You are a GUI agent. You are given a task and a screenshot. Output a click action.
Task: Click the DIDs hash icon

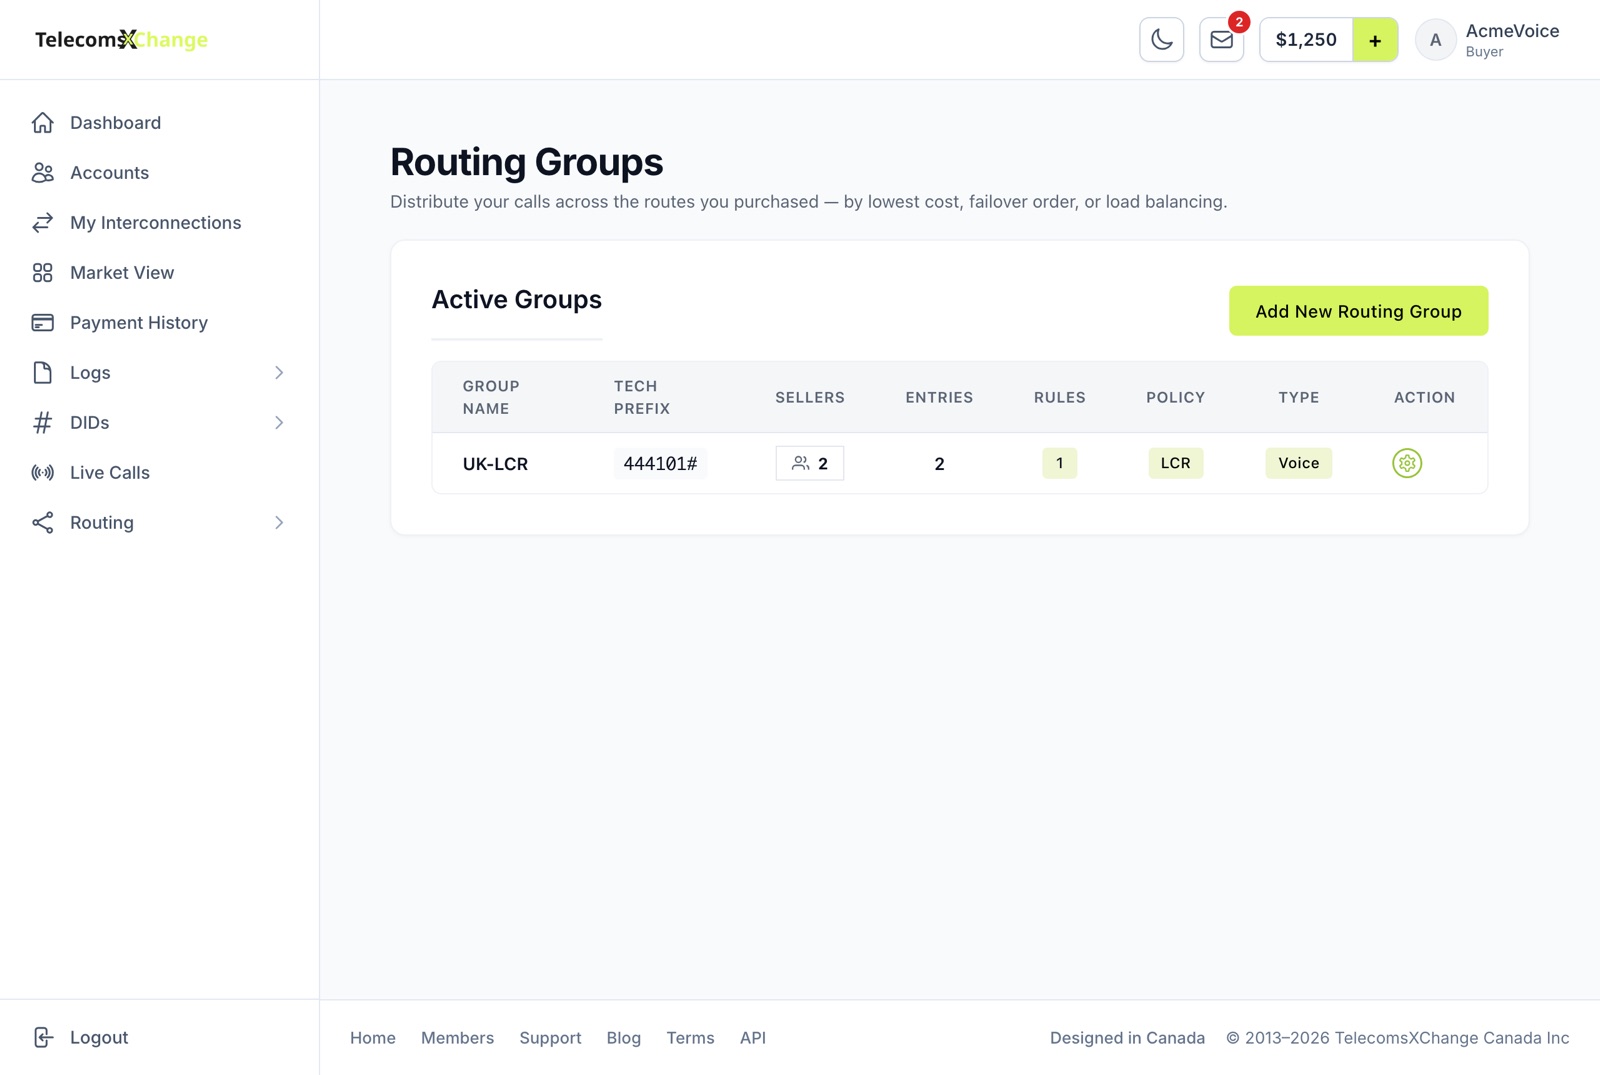(x=42, y=423)
